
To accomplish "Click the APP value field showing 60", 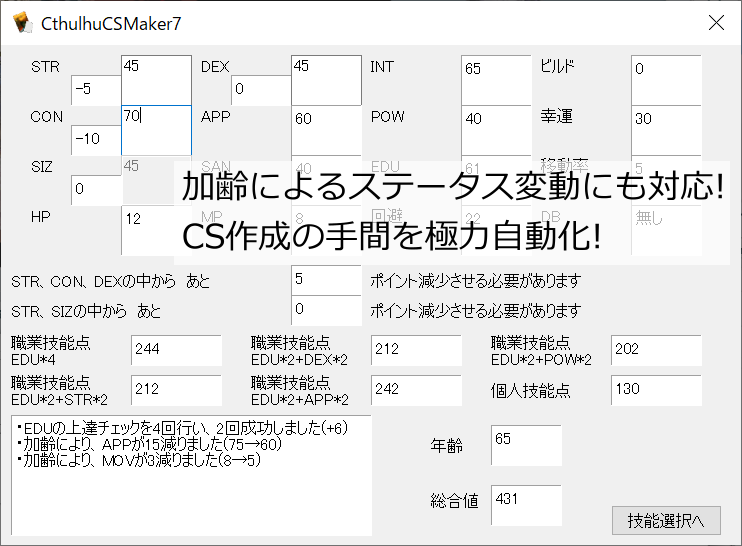I will pos(327,130).
